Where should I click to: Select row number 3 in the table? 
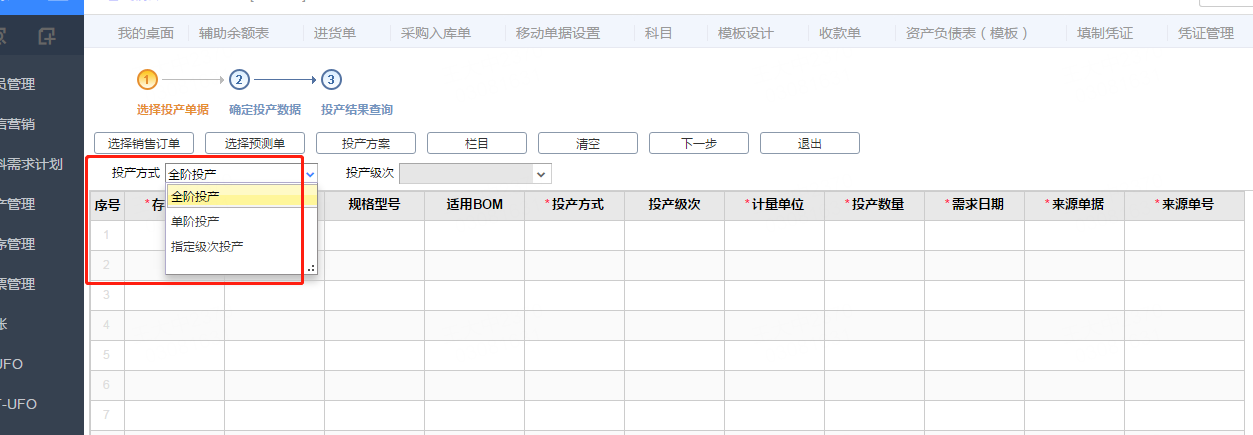pos(107,295)
